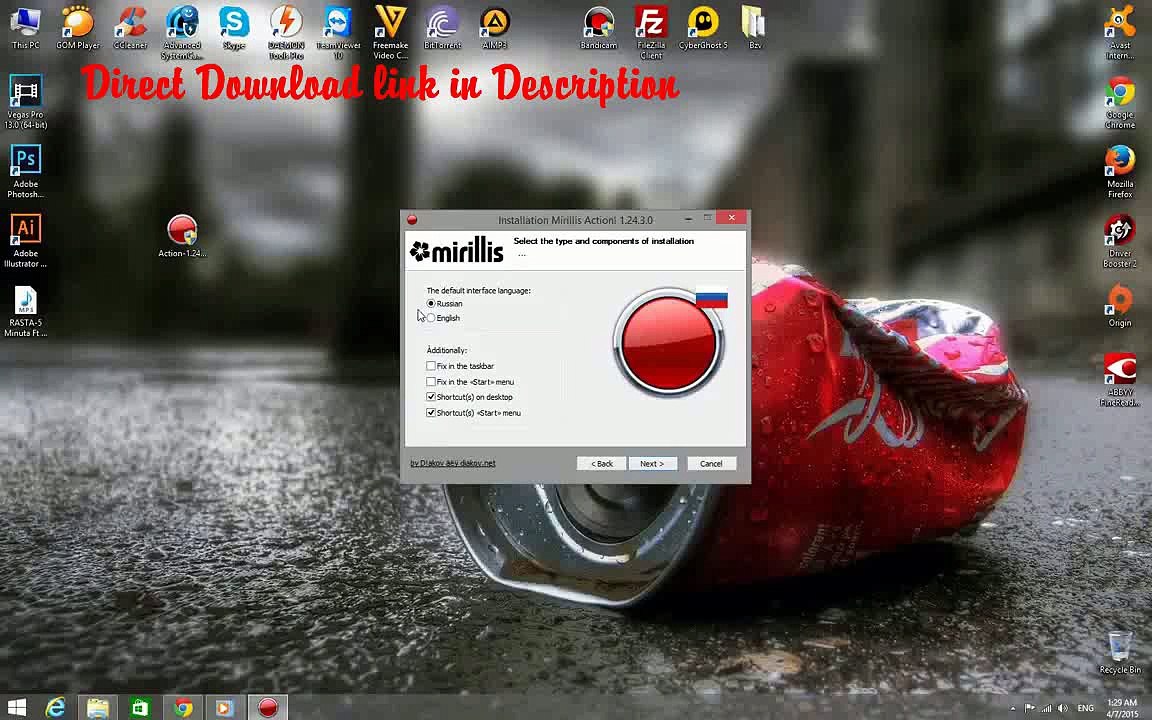Launch ABBYY FineReader shortcut
Image resolution: width=1152 pixels, height=720 pixels.
(x=1120, y=380)
